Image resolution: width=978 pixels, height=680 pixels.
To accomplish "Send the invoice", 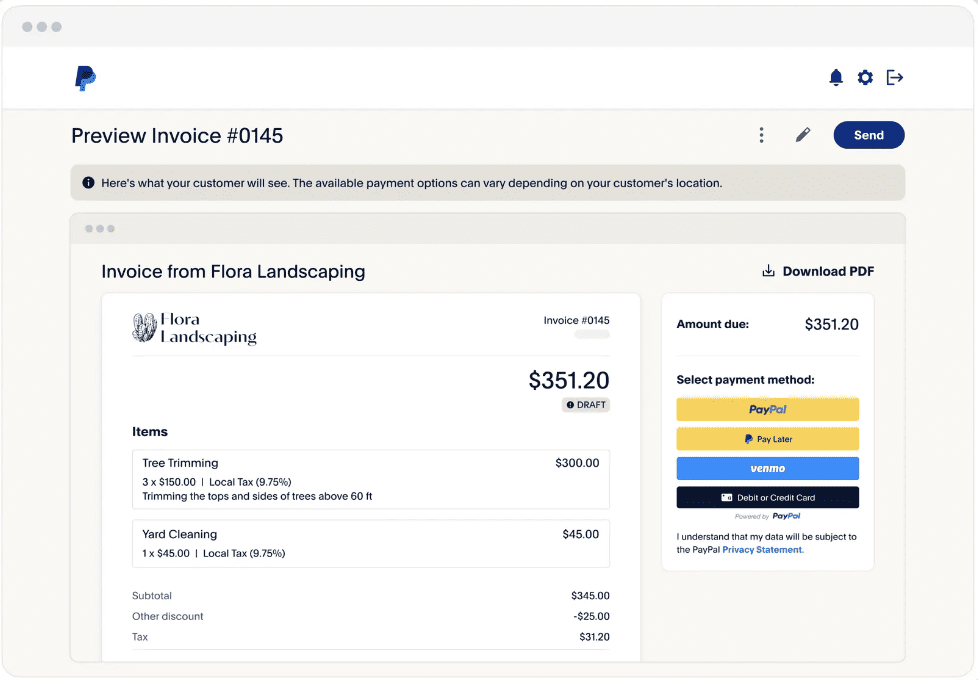I will [869, 135].
